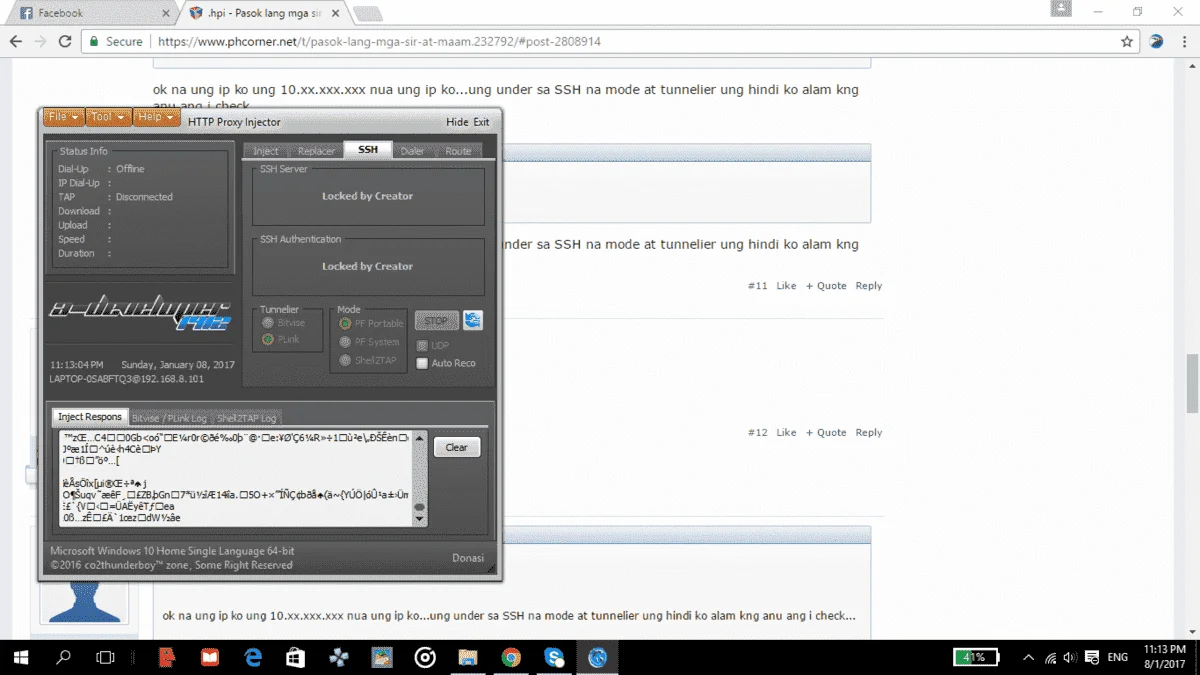Click the browser back arrow

coord(16,42)
